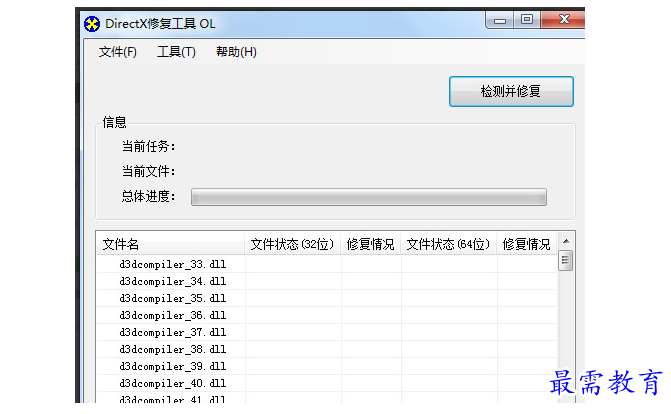Screen dimensions: 671x414
Task: Click the 文件状态(64位) column header
Action: [x=448, y=244]
